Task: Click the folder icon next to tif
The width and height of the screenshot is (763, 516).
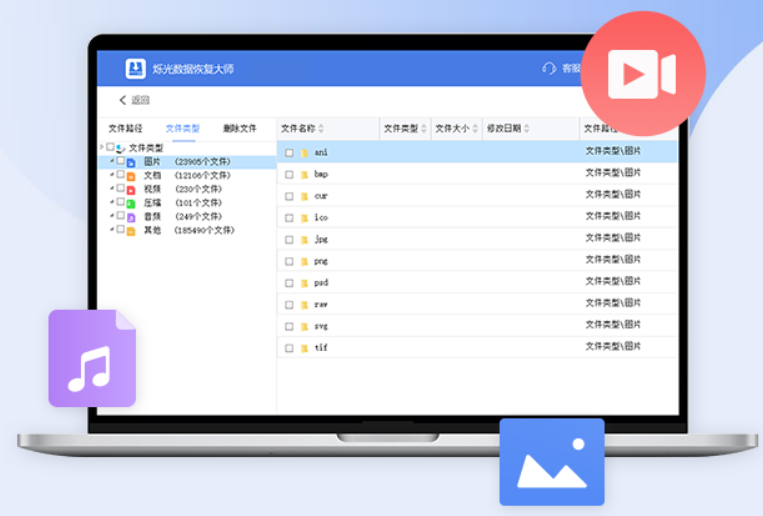Action: pyautogui.click(x=305, y=349)
